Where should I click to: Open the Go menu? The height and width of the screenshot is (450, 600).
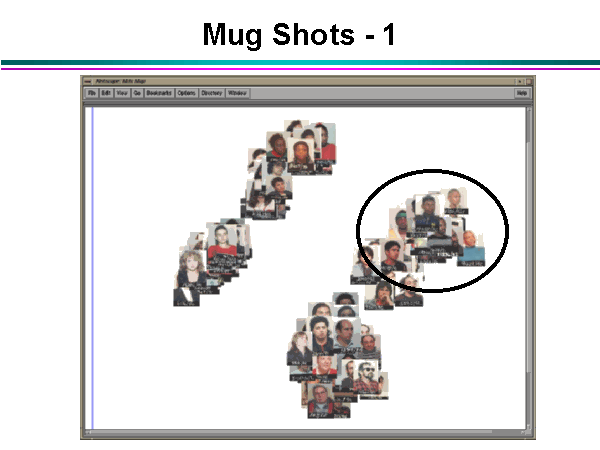[x=136, y=93]
